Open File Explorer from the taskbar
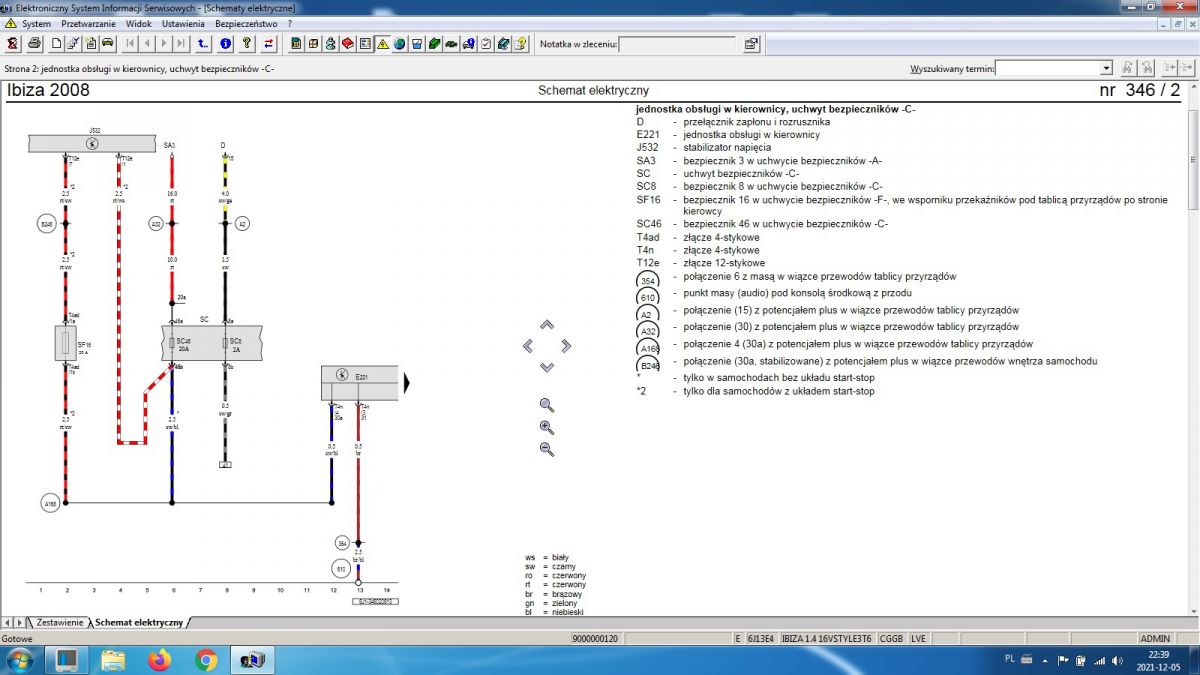This screenshot has height=675, width=1200. (113, 660)
